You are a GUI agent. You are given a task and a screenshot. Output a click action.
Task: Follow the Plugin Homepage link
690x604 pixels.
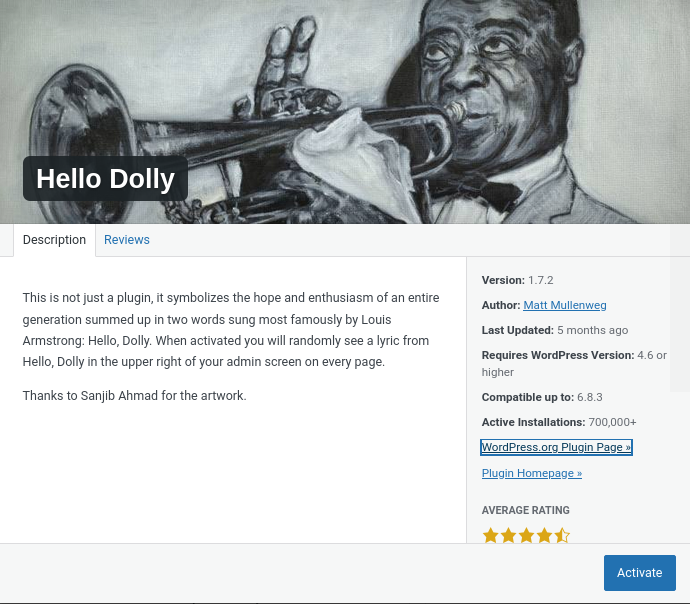coord(532,473)
